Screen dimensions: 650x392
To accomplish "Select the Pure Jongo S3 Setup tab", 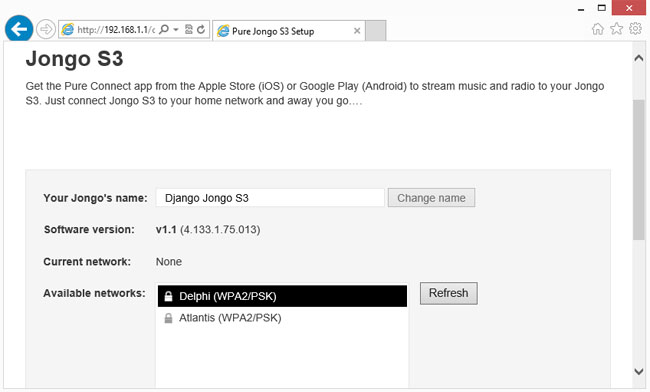I will 289,31.
